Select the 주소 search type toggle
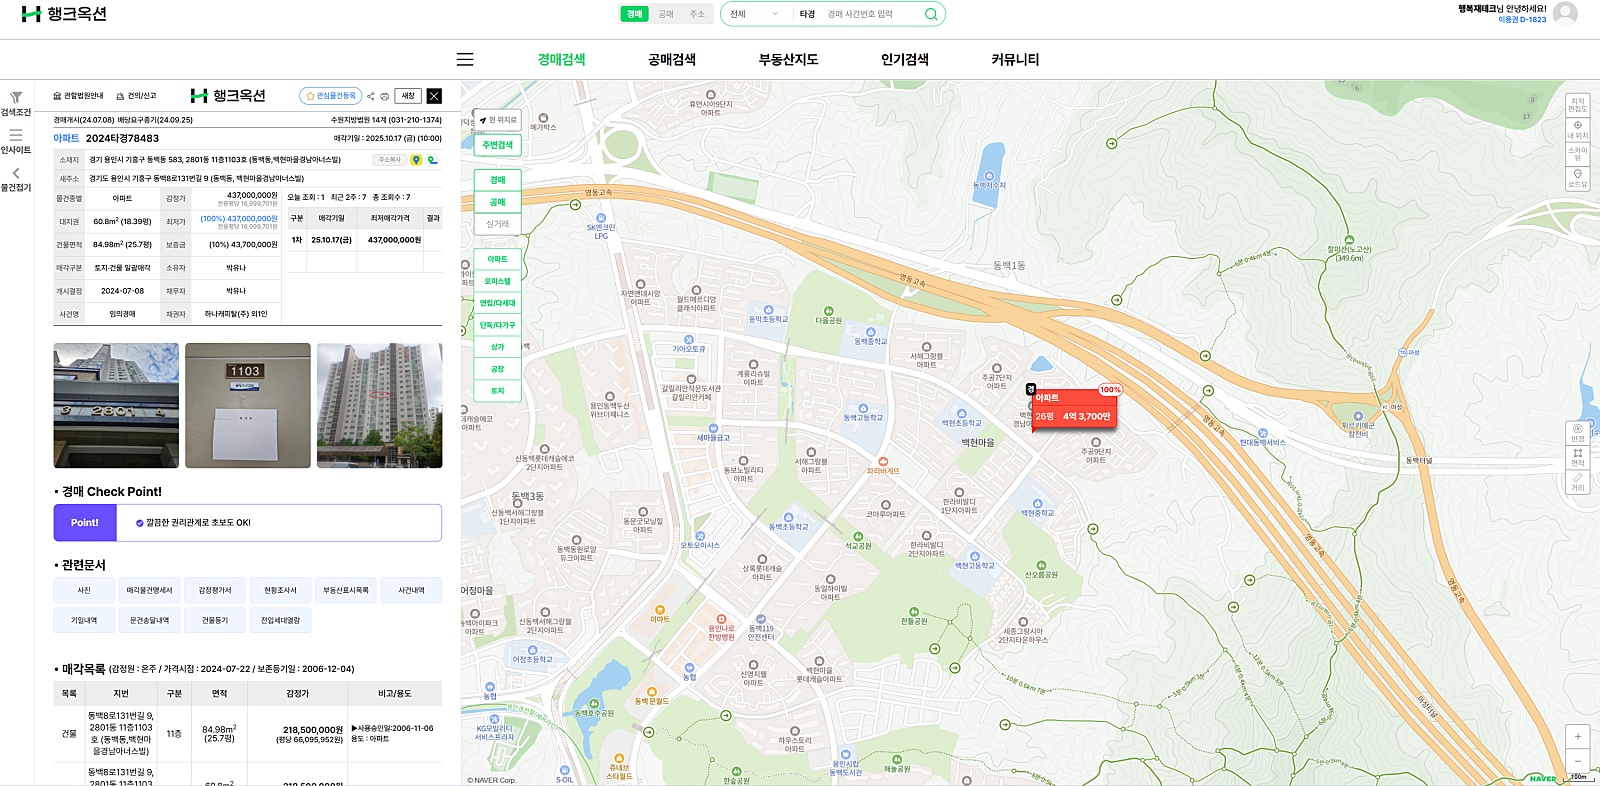The width and height of the screenshot is (1600, 786). [697, 14]
